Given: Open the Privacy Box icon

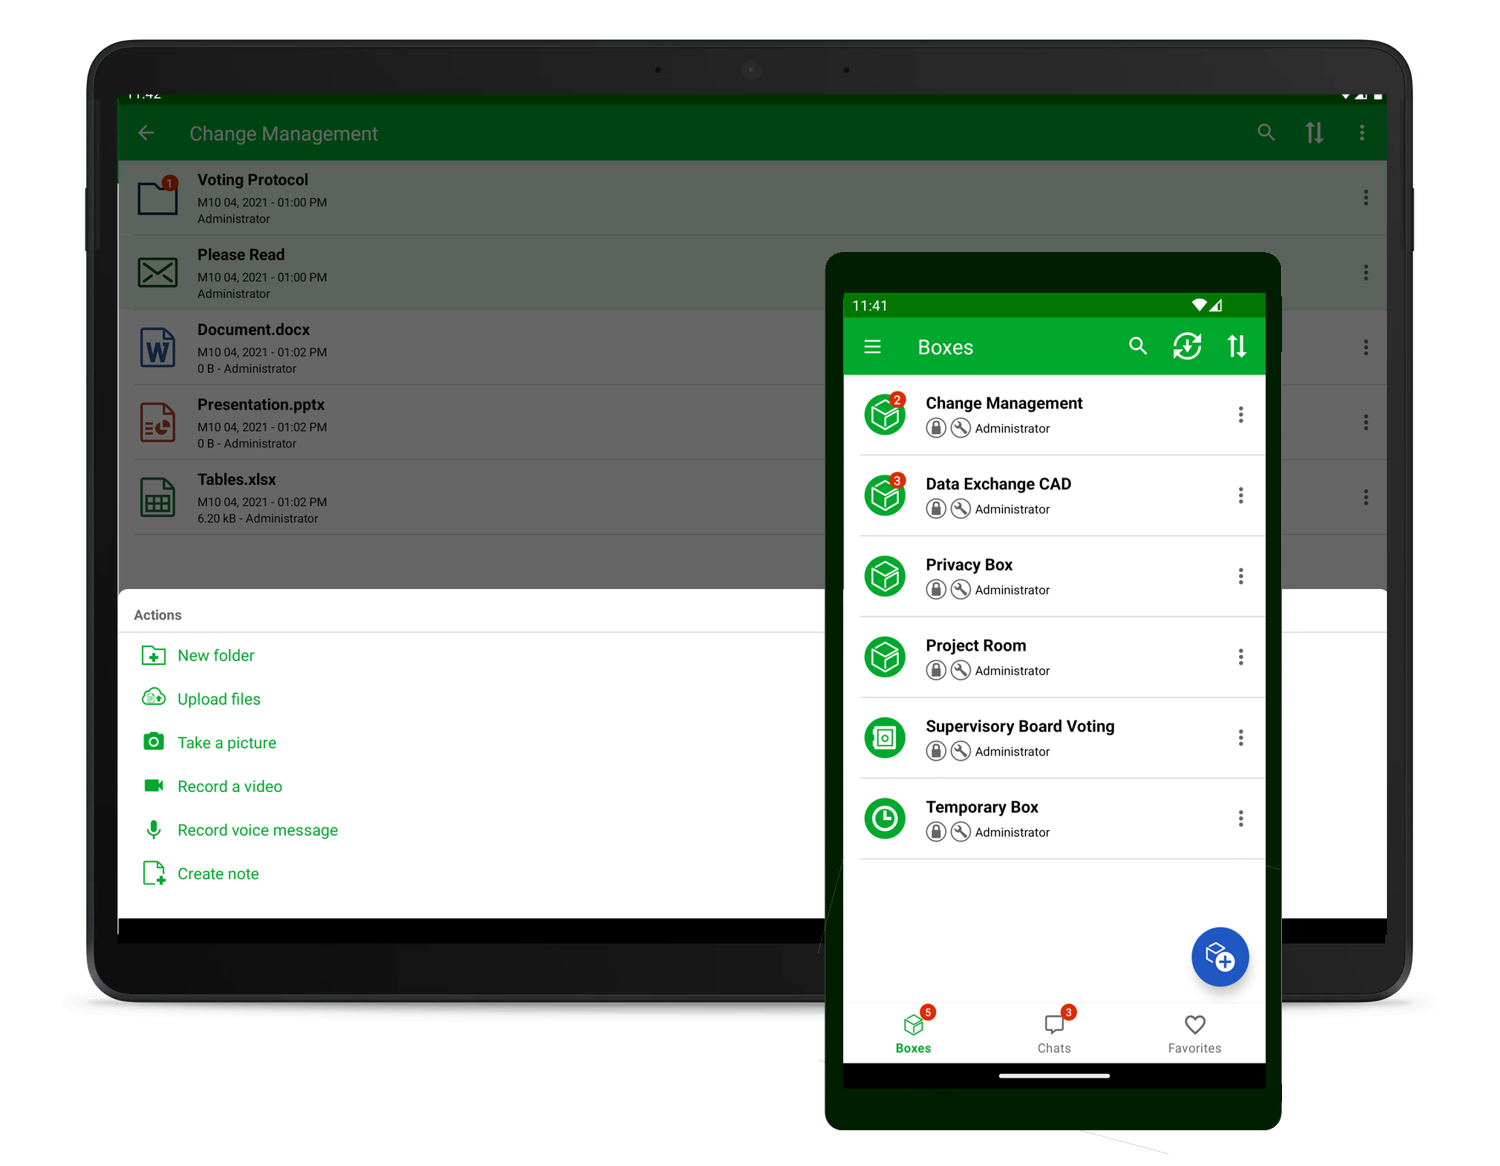Looking at the screenshot, I should point(885,576).
